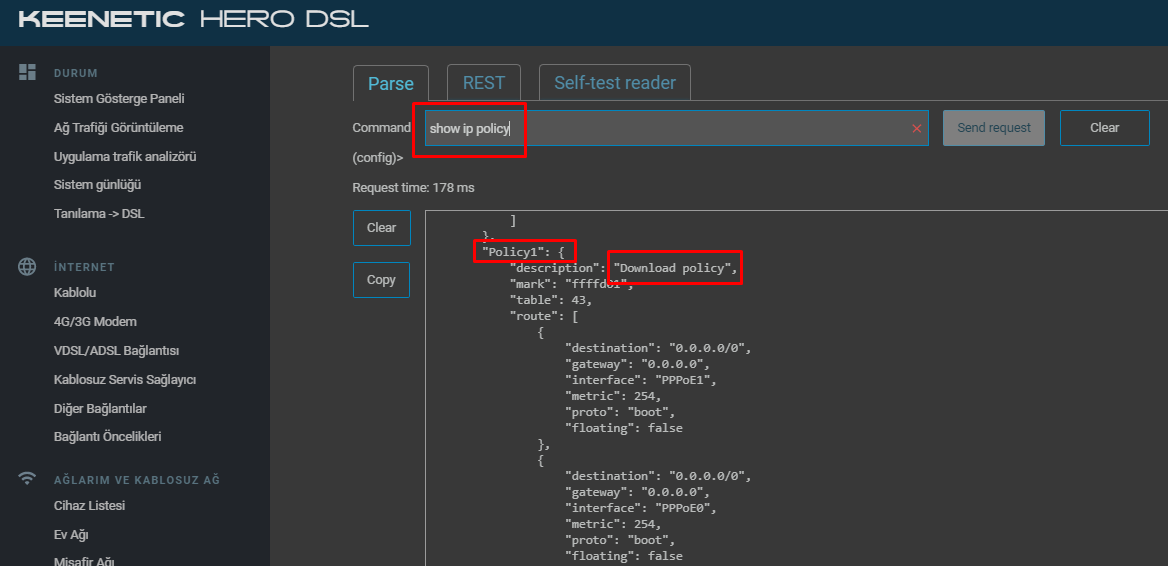Open Diğer Bağlantılar
The width and height of the screenshot is (1168, 566).
[100, 409]
